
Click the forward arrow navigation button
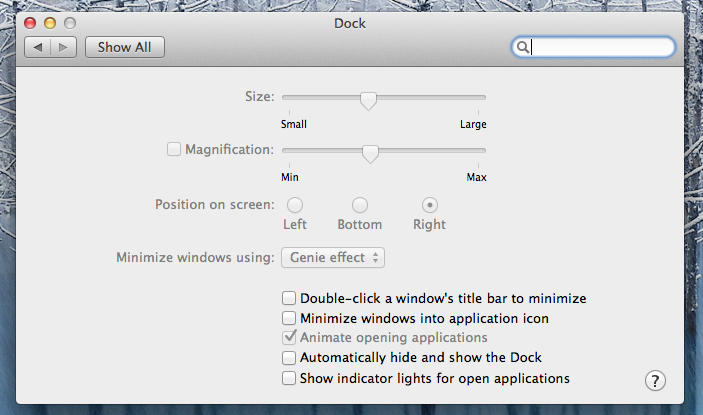(x=63, y=47)
